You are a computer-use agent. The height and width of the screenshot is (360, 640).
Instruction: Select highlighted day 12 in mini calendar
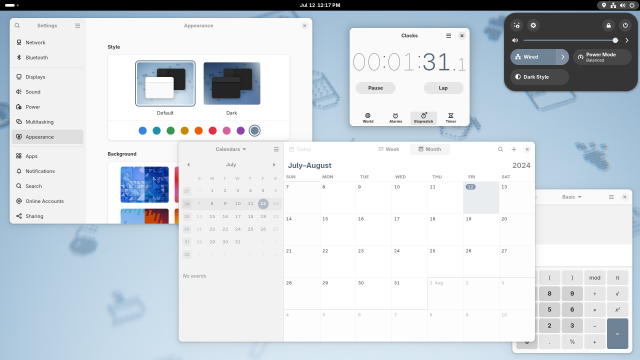pos(263,203)
